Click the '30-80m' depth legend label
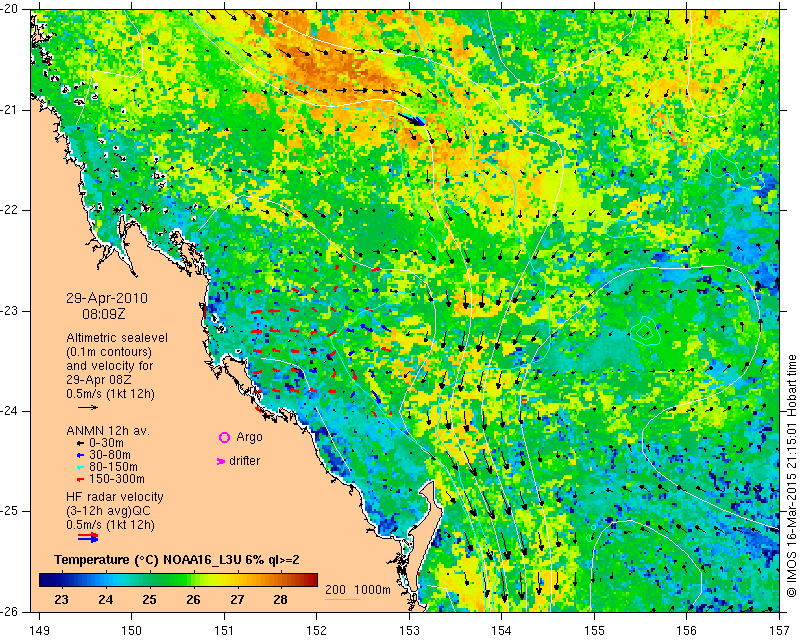The width and height of the screenshot is (800, 640). 110,455
